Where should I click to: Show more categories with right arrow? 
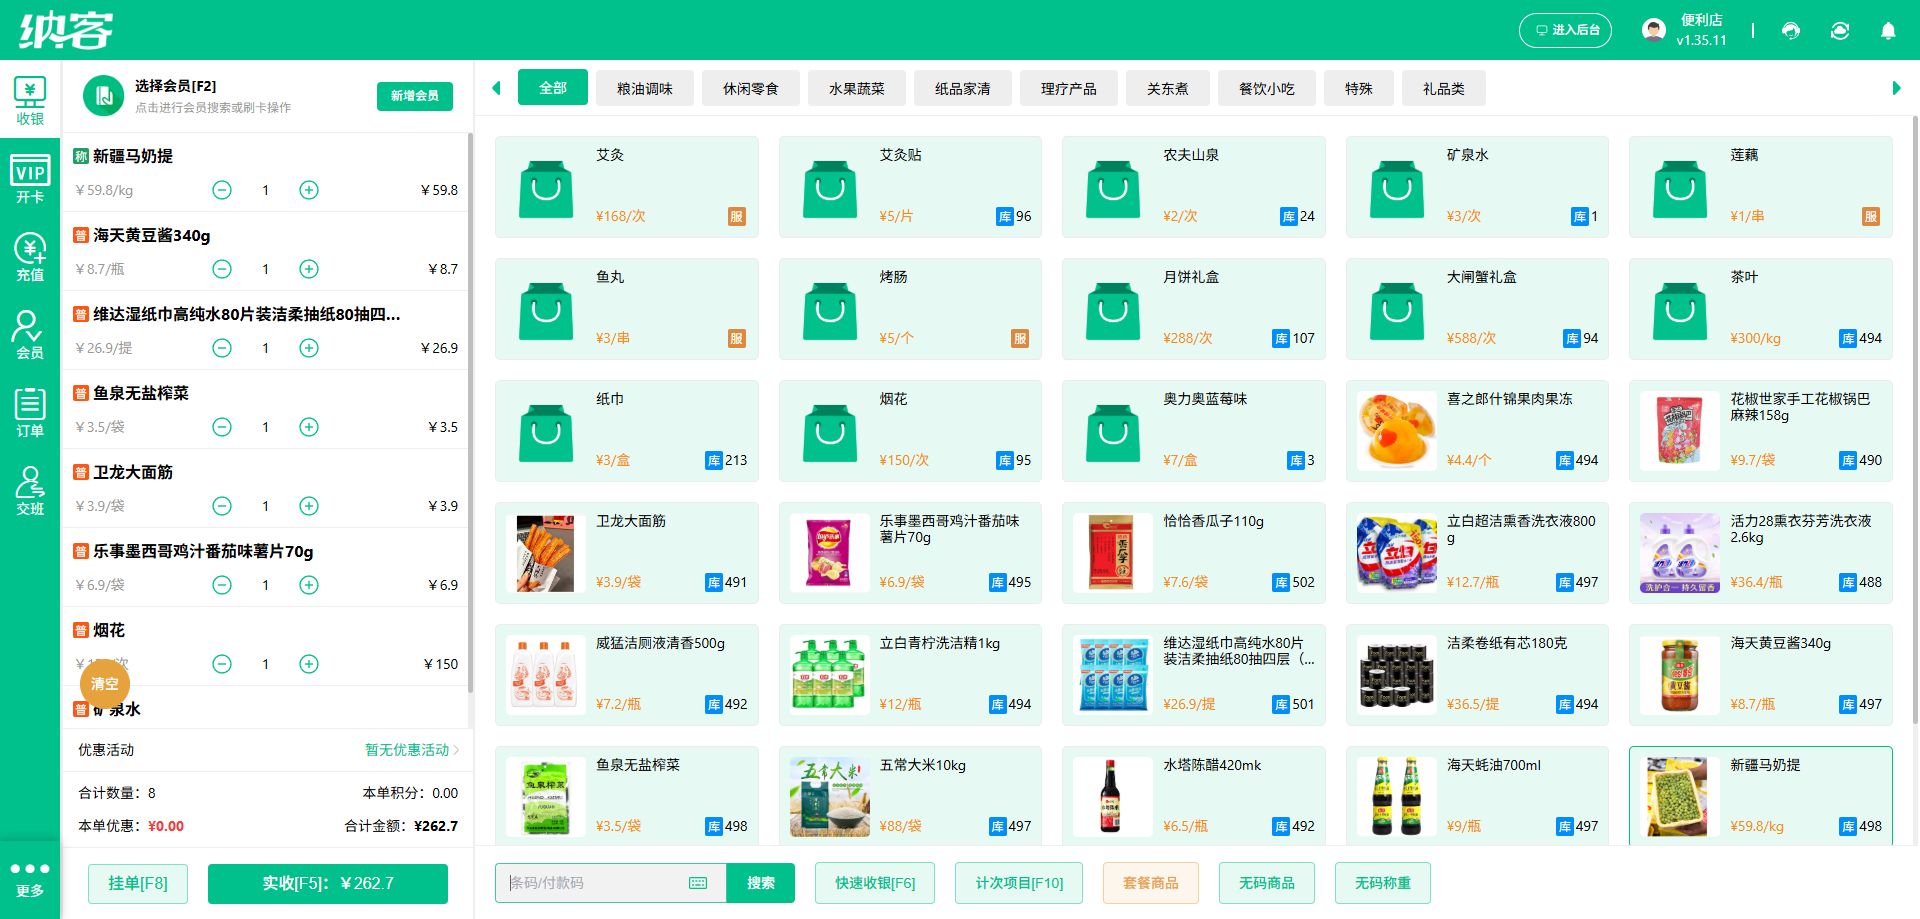pos(1896,88)
